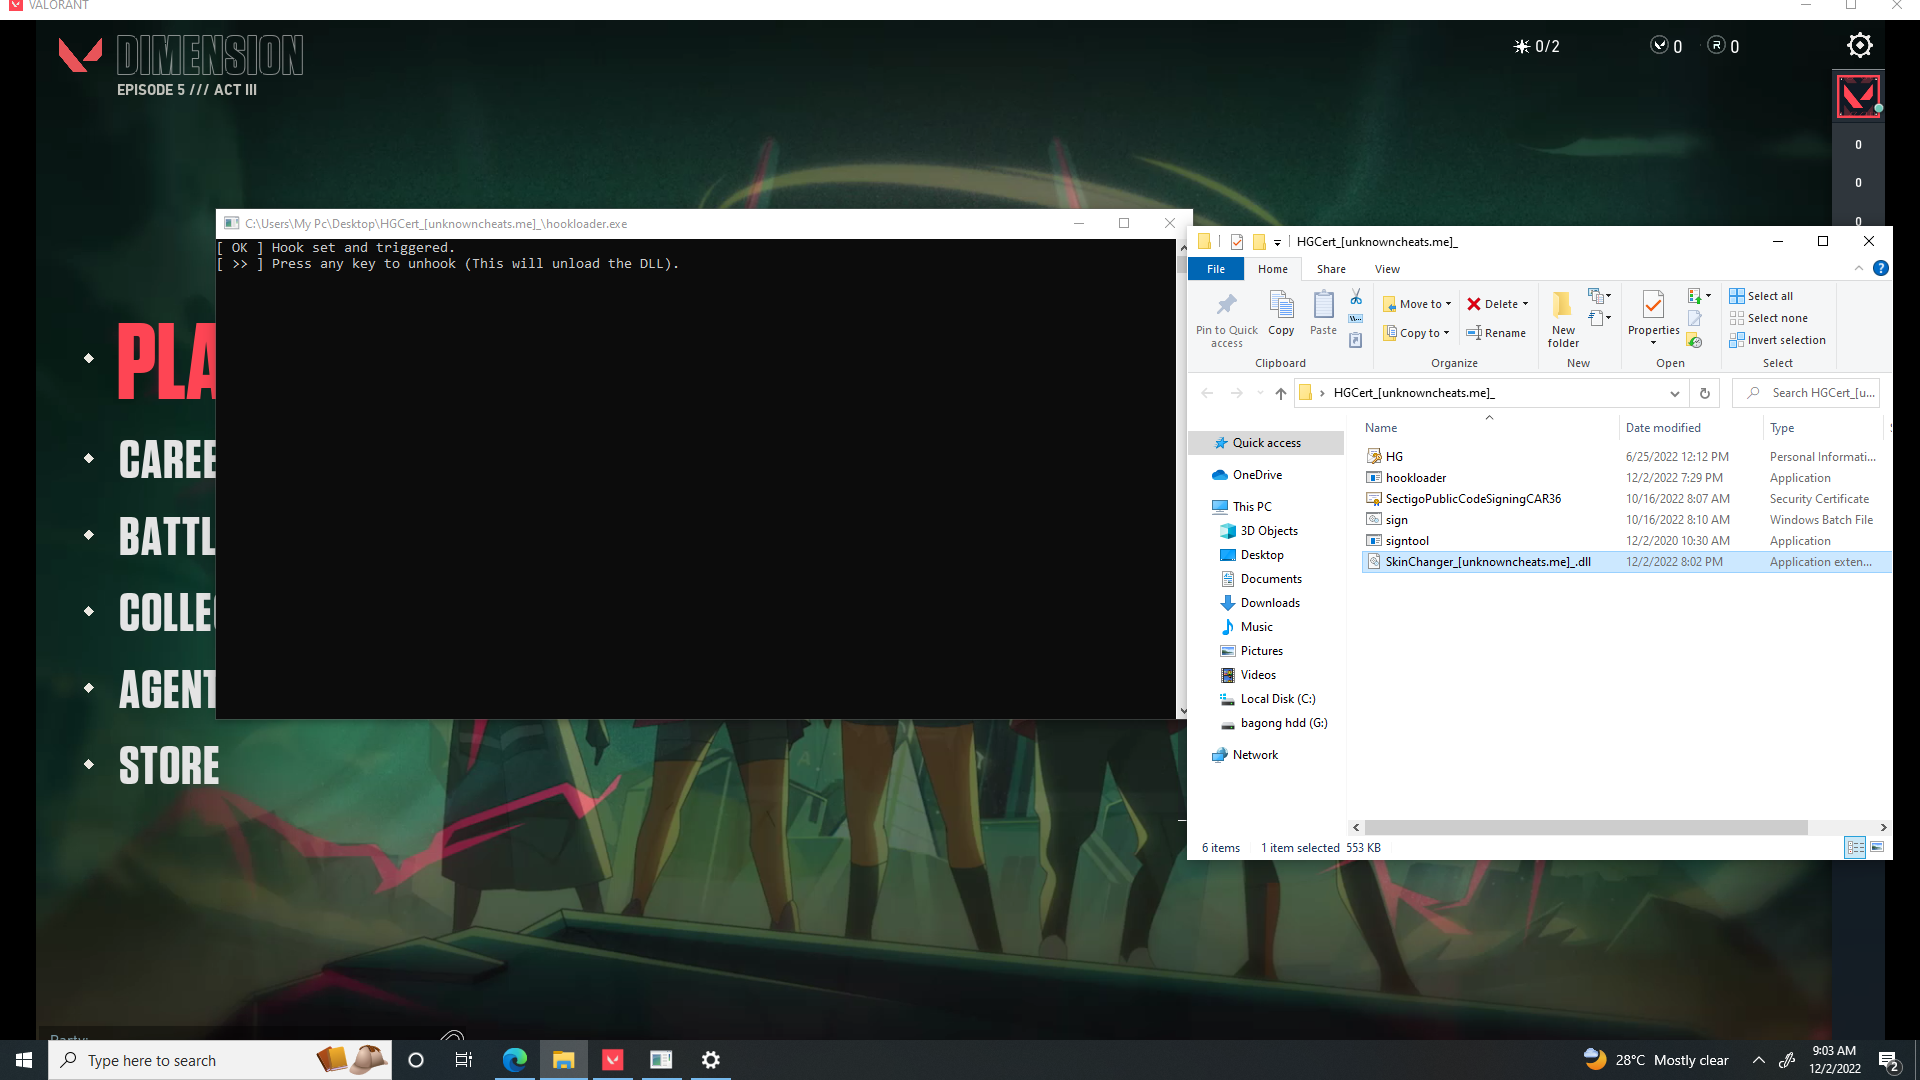This screenshot has height=1080, width=1920.
Task: Click the Cut scissors icon in ribbon
Action: click(1356, 297)
